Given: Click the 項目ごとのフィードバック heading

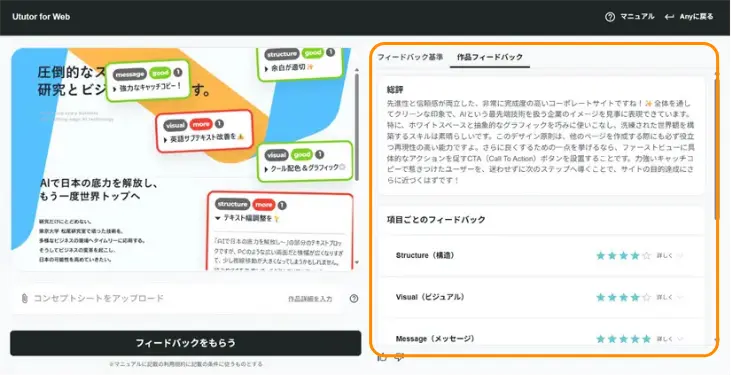Looking at the screenshot, I should (436, 220).
